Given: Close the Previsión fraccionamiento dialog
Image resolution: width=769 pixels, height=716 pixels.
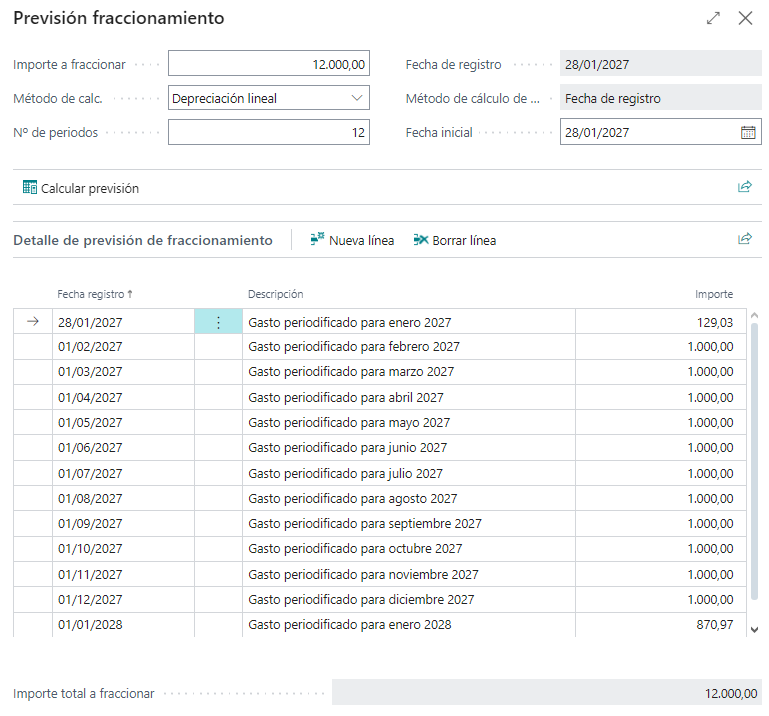Looking at the screenshot, I should click(x=745, y=18).
